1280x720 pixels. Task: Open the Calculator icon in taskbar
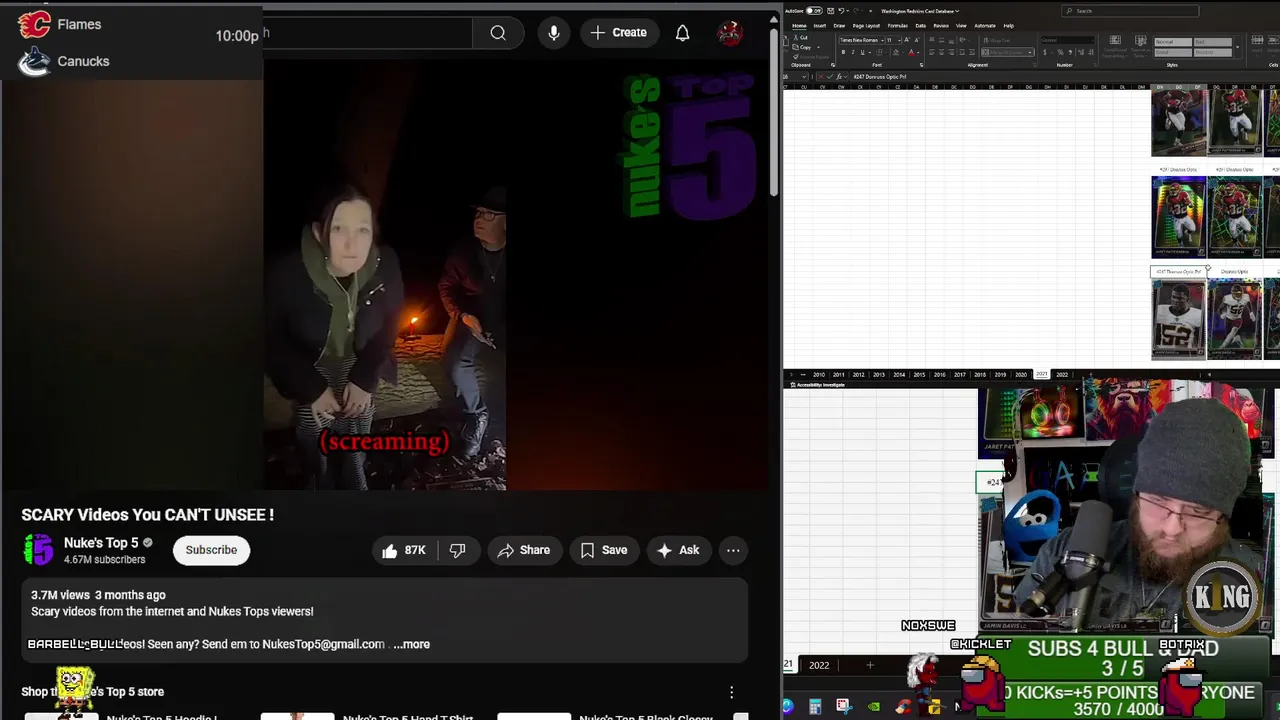815,707
